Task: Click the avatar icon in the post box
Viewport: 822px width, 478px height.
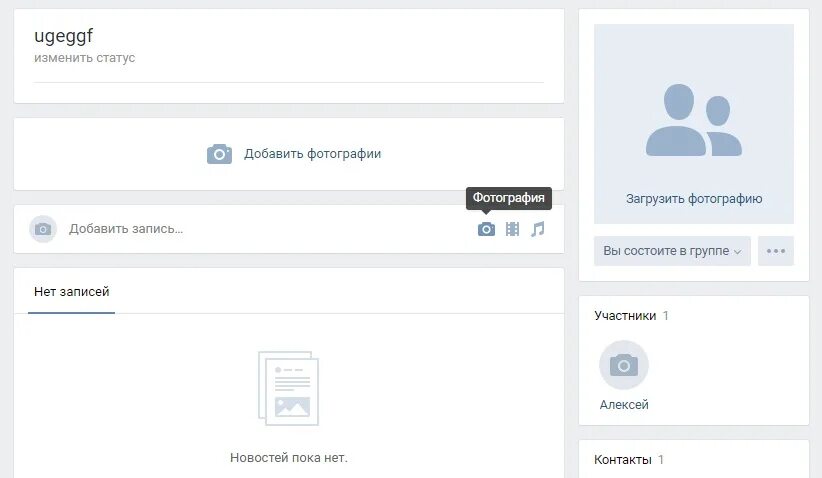Action: pyautogui.click(x=43, y=229)
